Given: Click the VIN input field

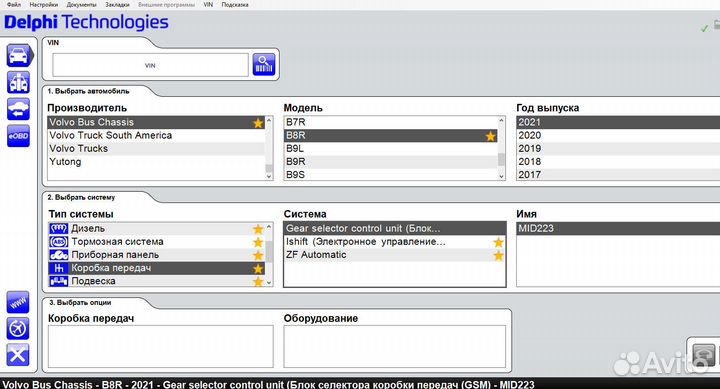Looking at the screenshot, I should coord(150,65).
